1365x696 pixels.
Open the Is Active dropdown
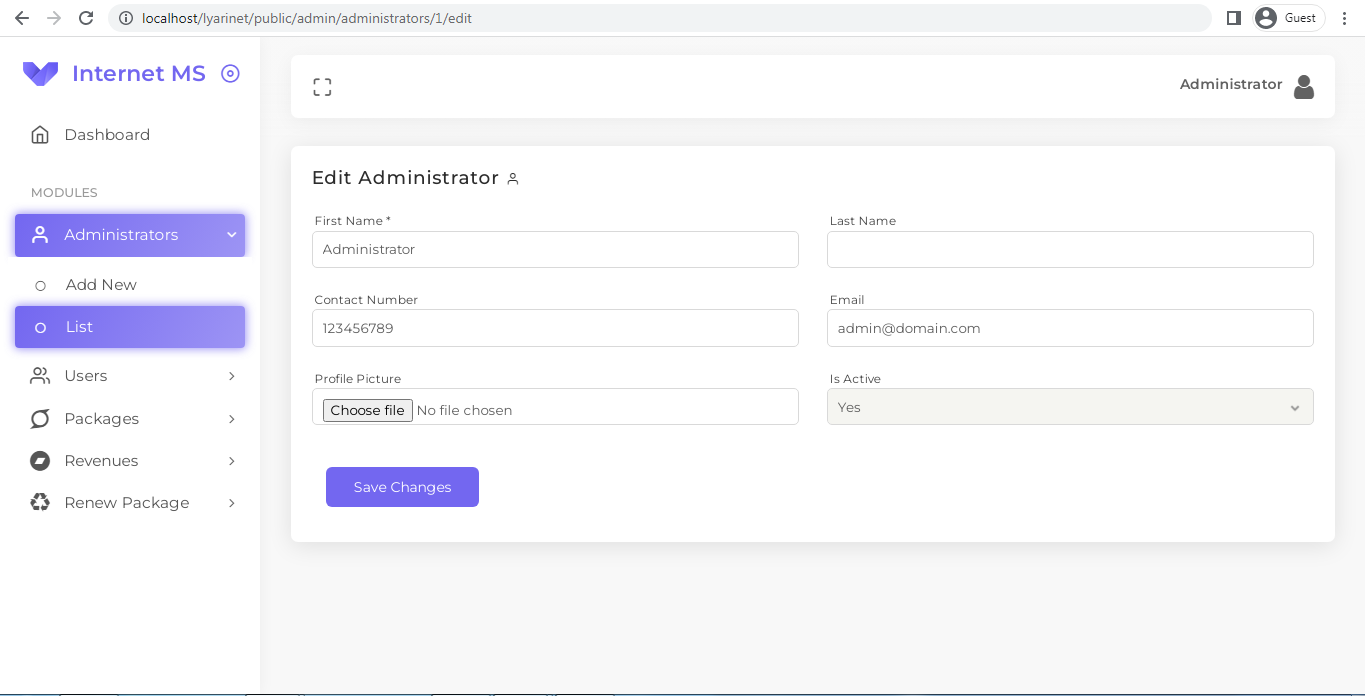(x=1069, y=406)
